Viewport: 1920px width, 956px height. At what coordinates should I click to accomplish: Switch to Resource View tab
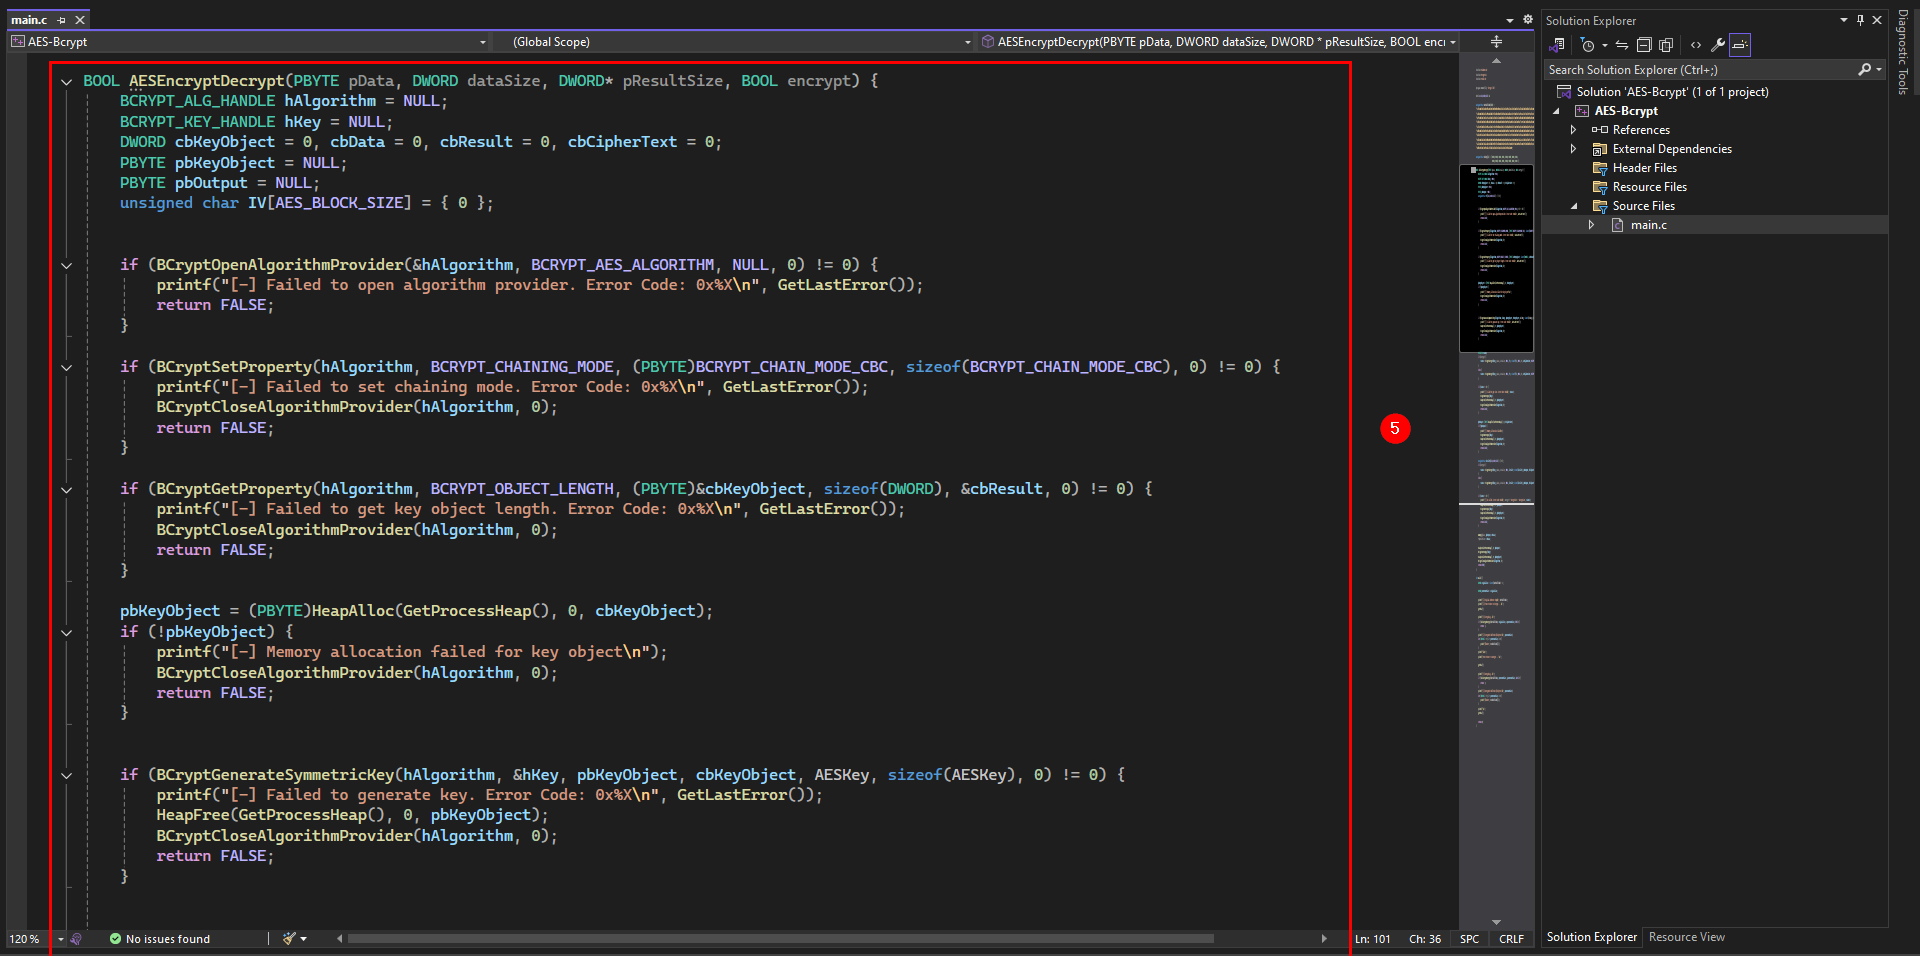(x=1686, y=937)
